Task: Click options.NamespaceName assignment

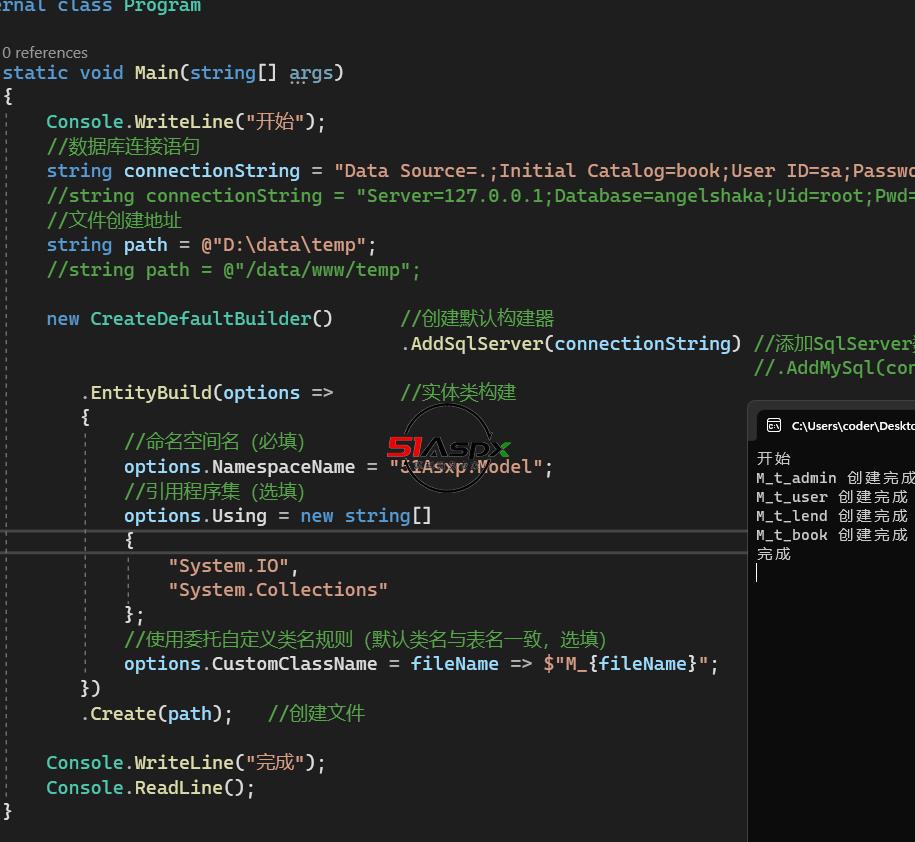Action: pyautogui.click(x=338, y=466)
